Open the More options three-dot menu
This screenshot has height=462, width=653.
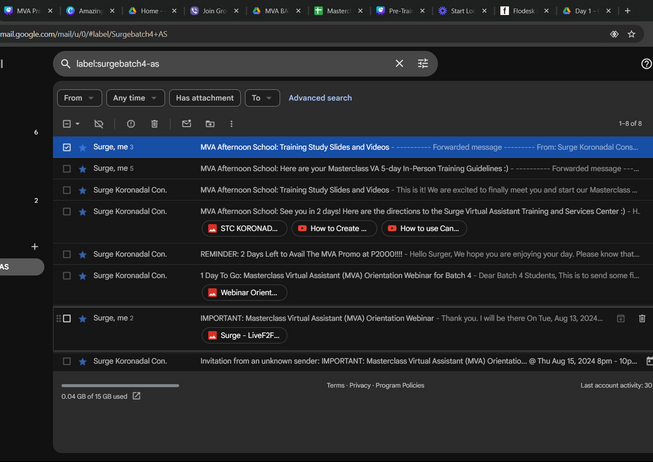(x=232, y=124)
